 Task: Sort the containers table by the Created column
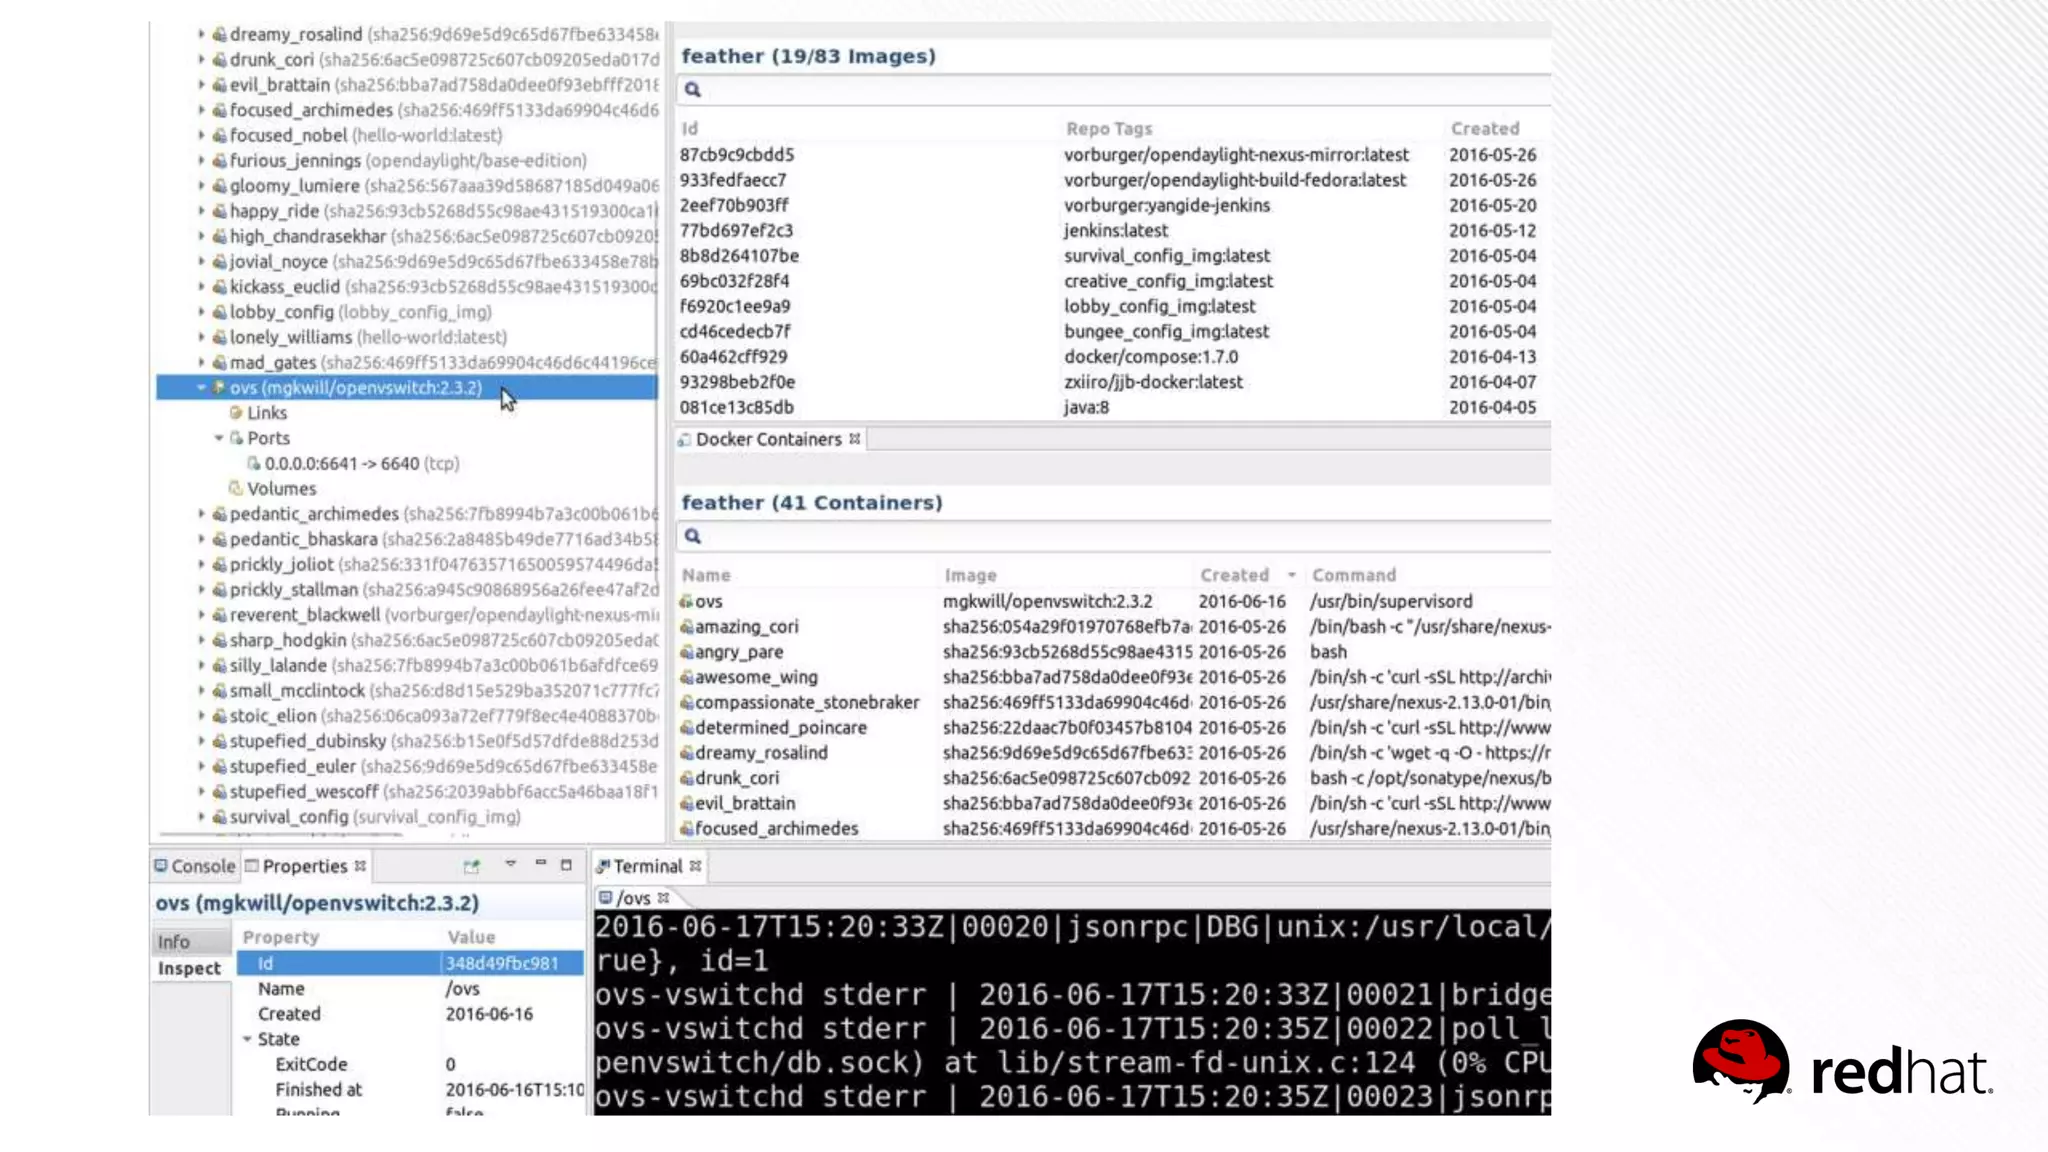1235,575
